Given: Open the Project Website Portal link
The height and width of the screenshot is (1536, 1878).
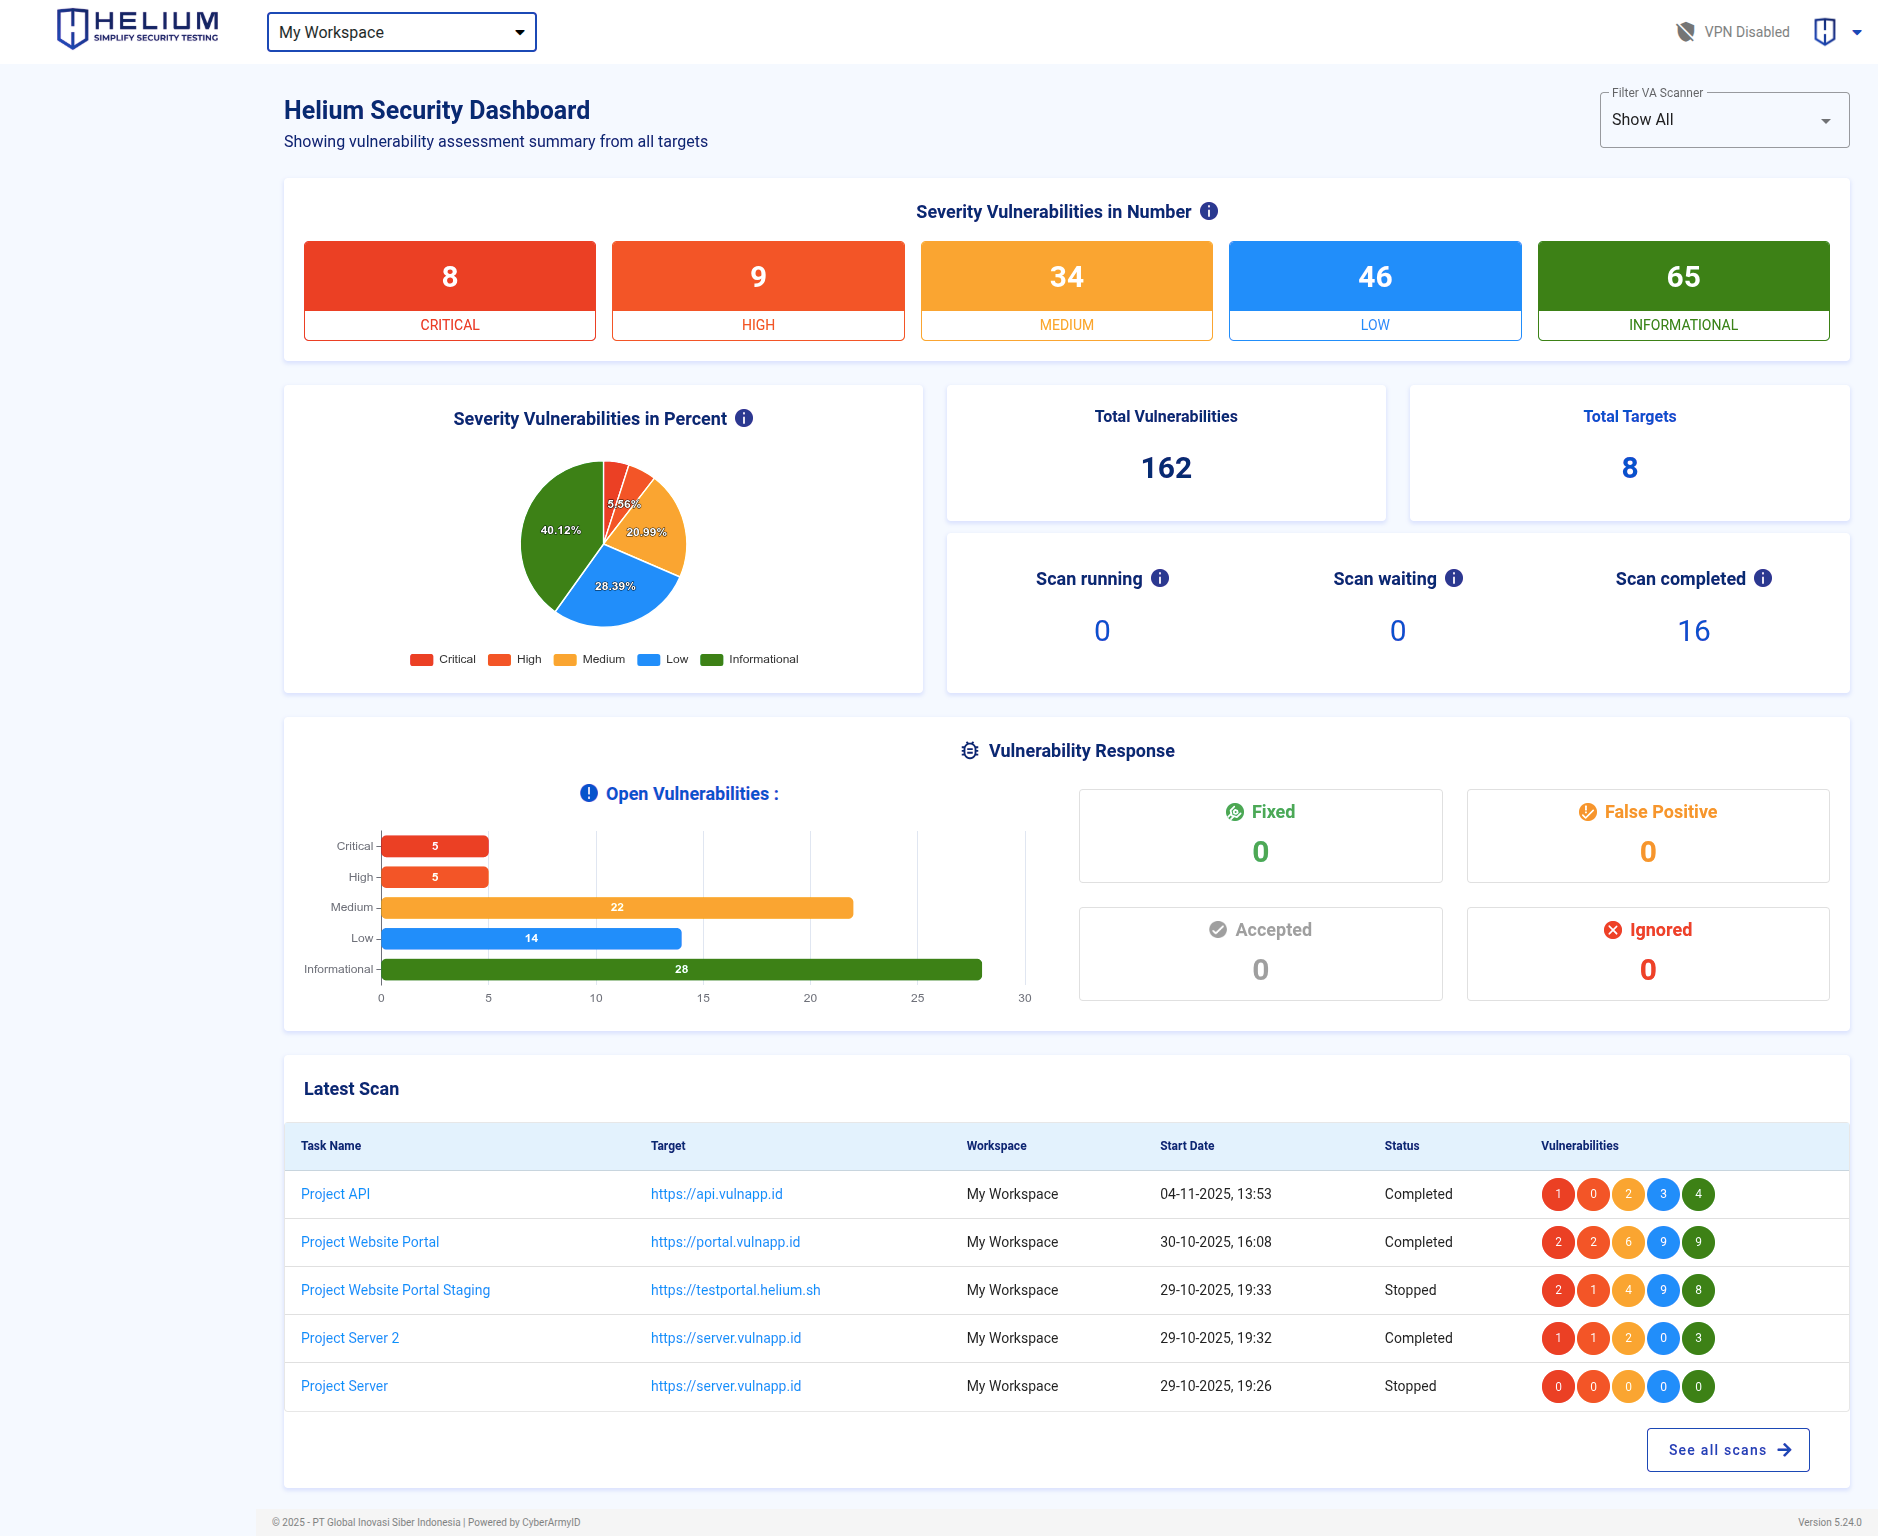Looking at the screenshot, I should click(369, 1242).
